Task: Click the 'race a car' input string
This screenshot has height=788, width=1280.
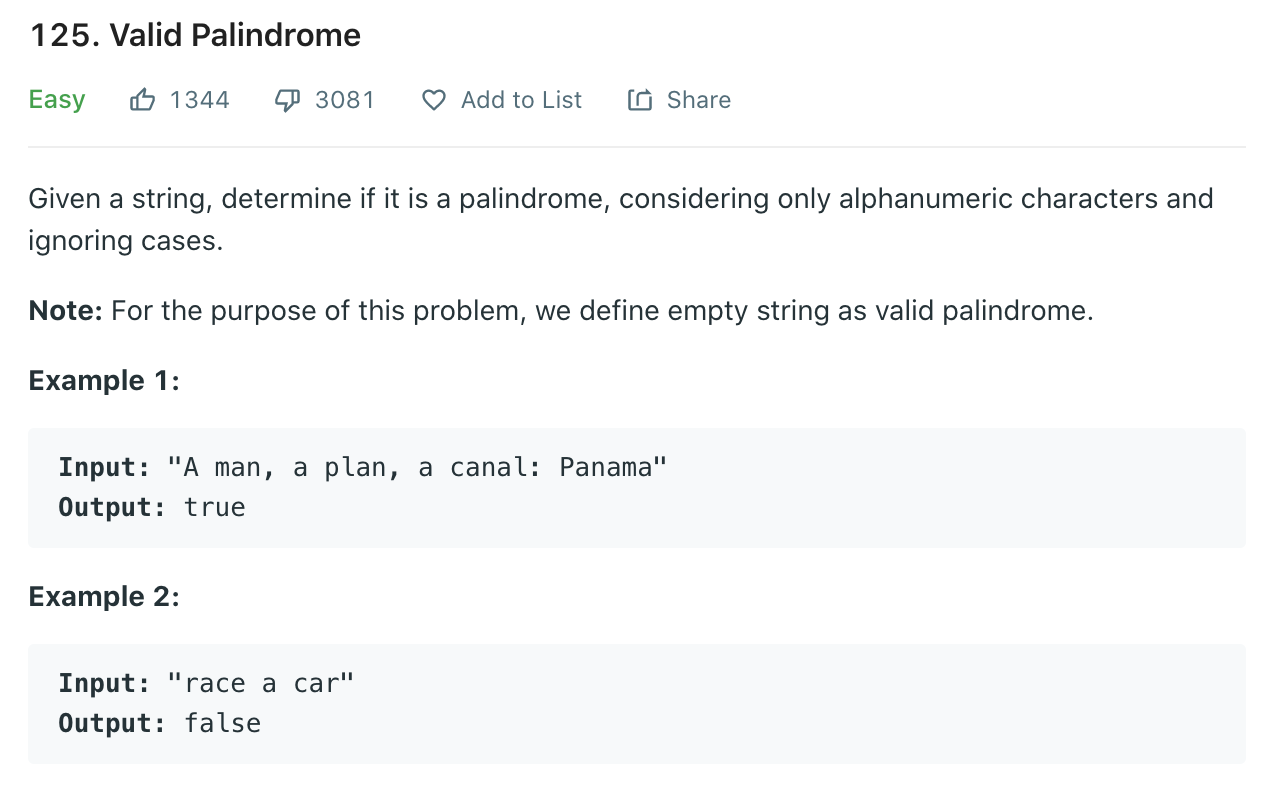Action: [x=261, y=683]
